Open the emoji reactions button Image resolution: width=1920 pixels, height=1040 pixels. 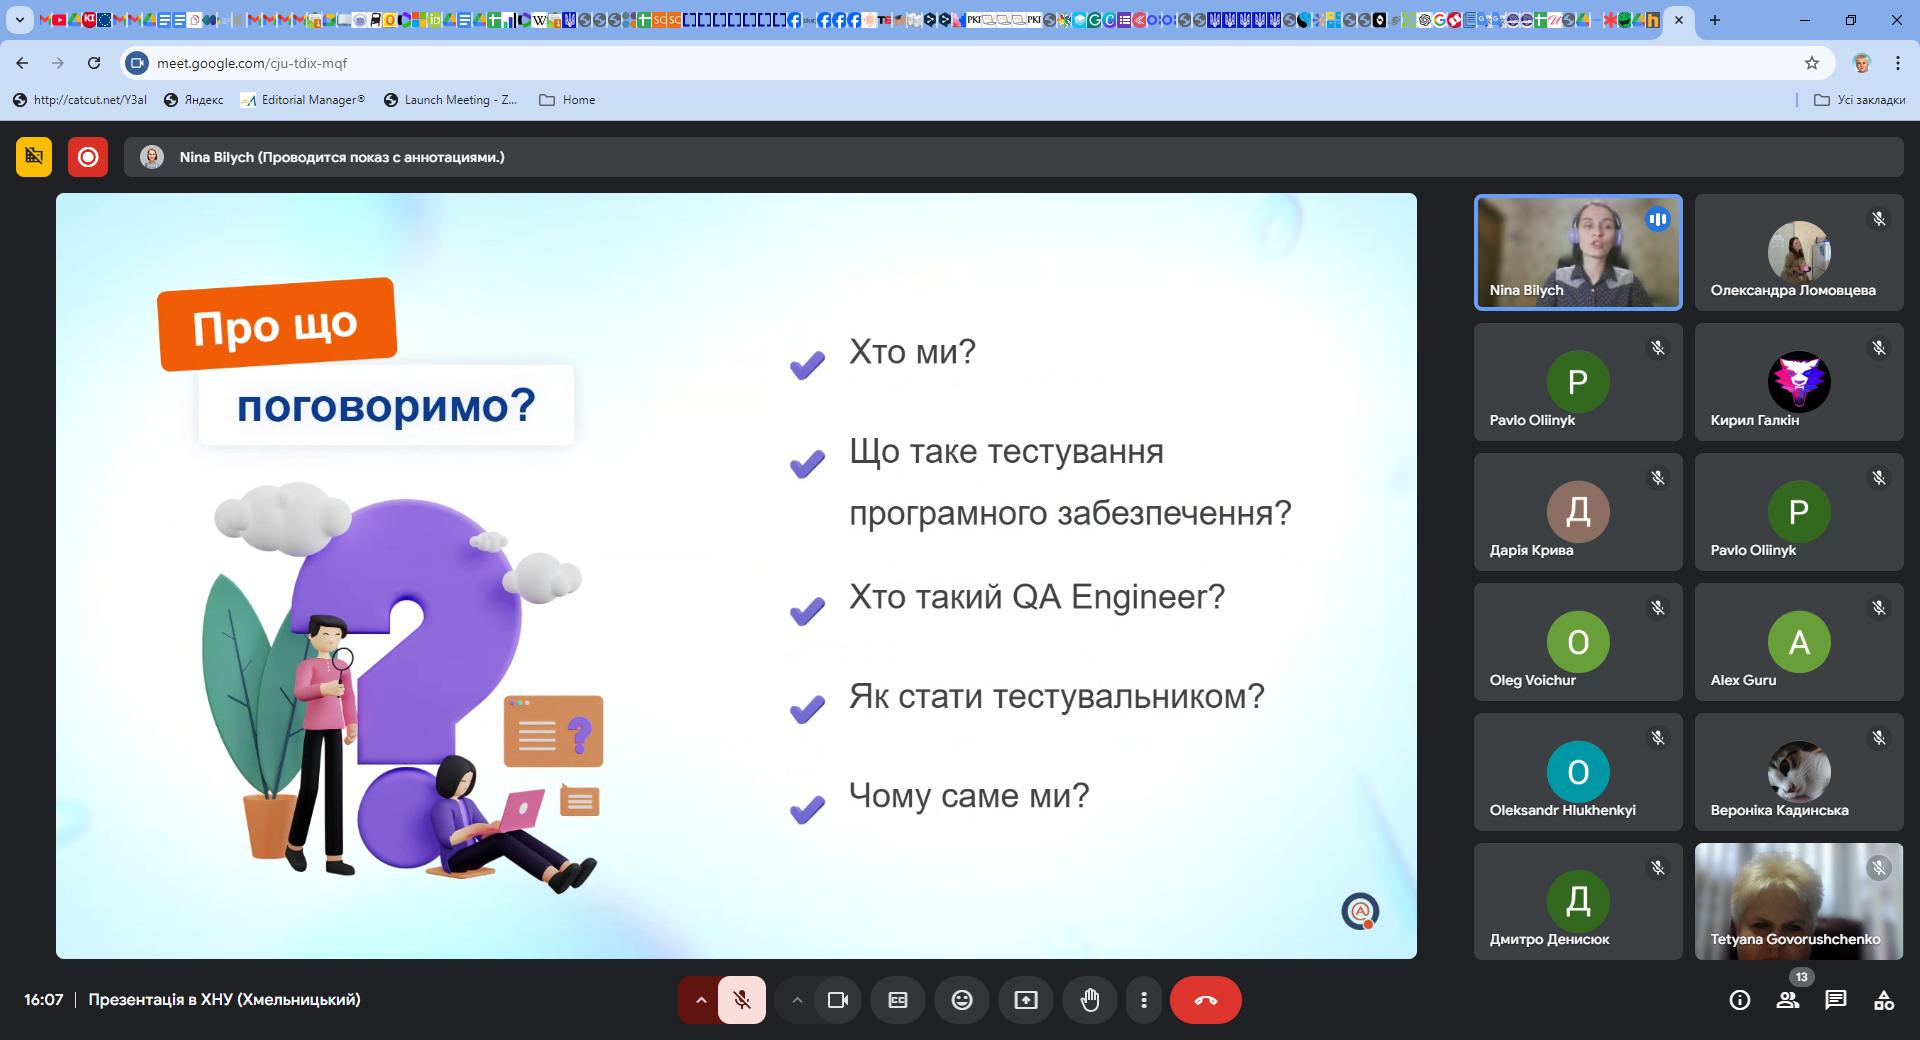click(x=962, y=1000)
